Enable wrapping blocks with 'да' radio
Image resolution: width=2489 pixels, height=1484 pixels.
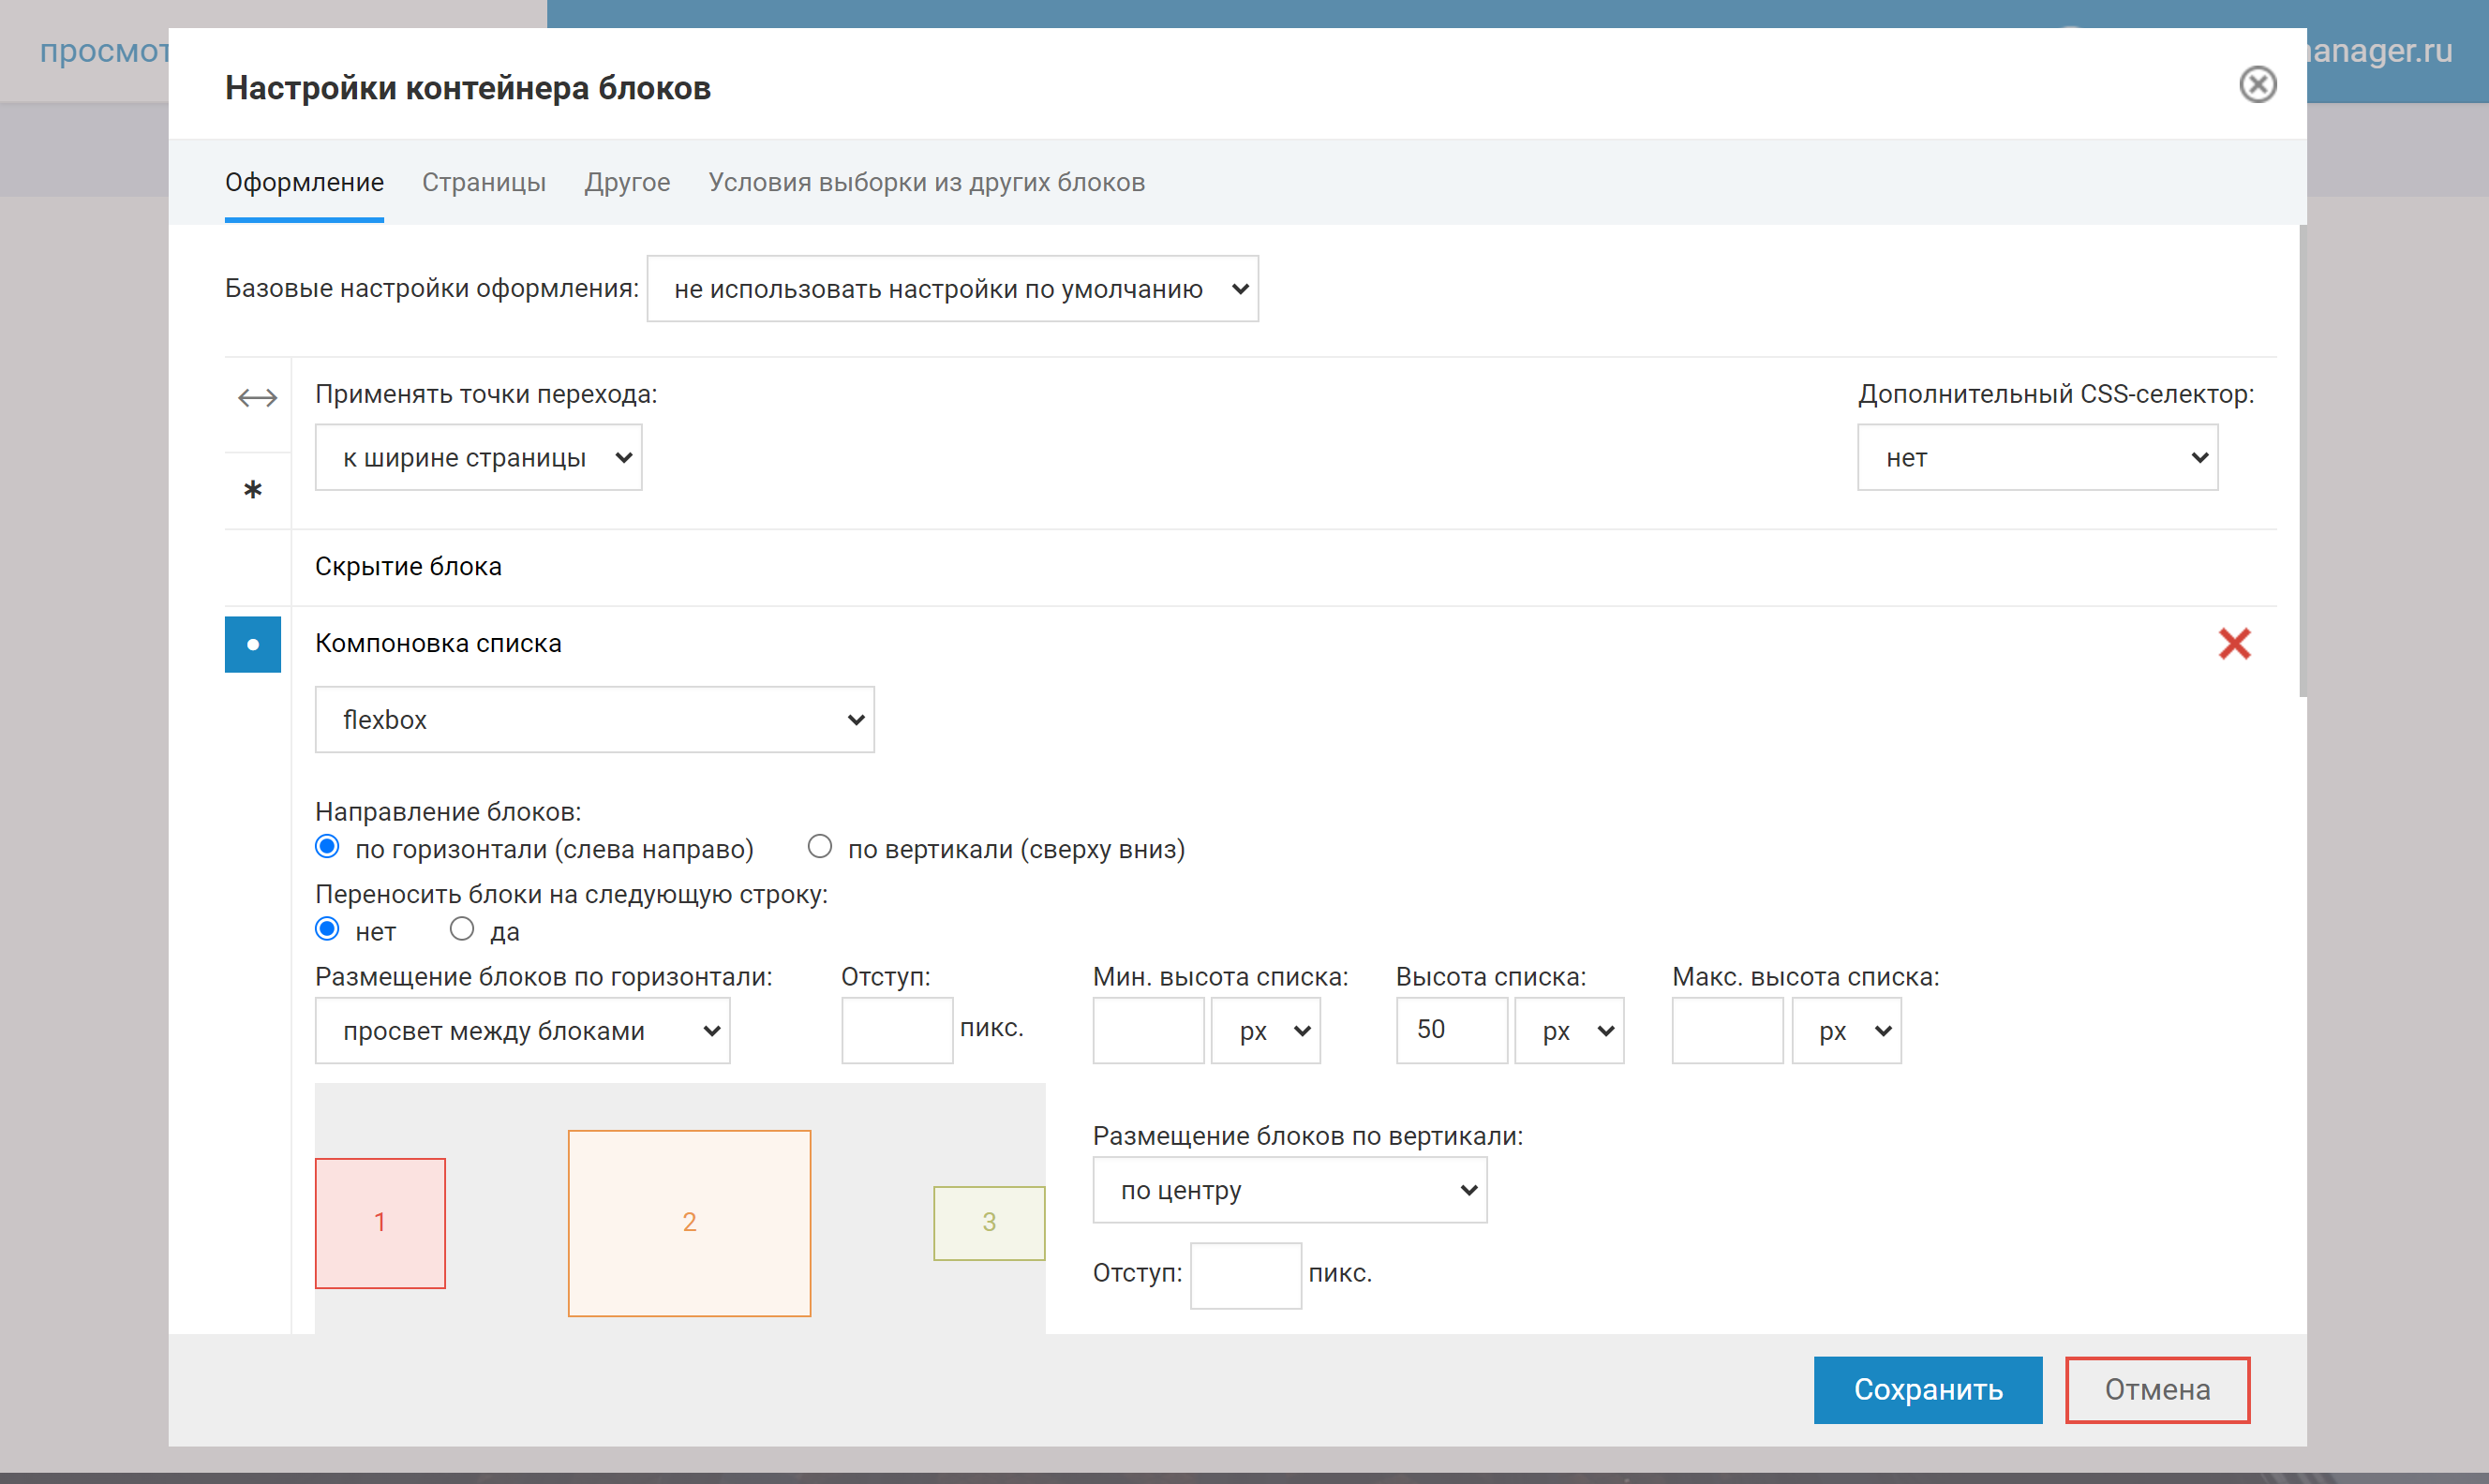click(x=462, y=929)
